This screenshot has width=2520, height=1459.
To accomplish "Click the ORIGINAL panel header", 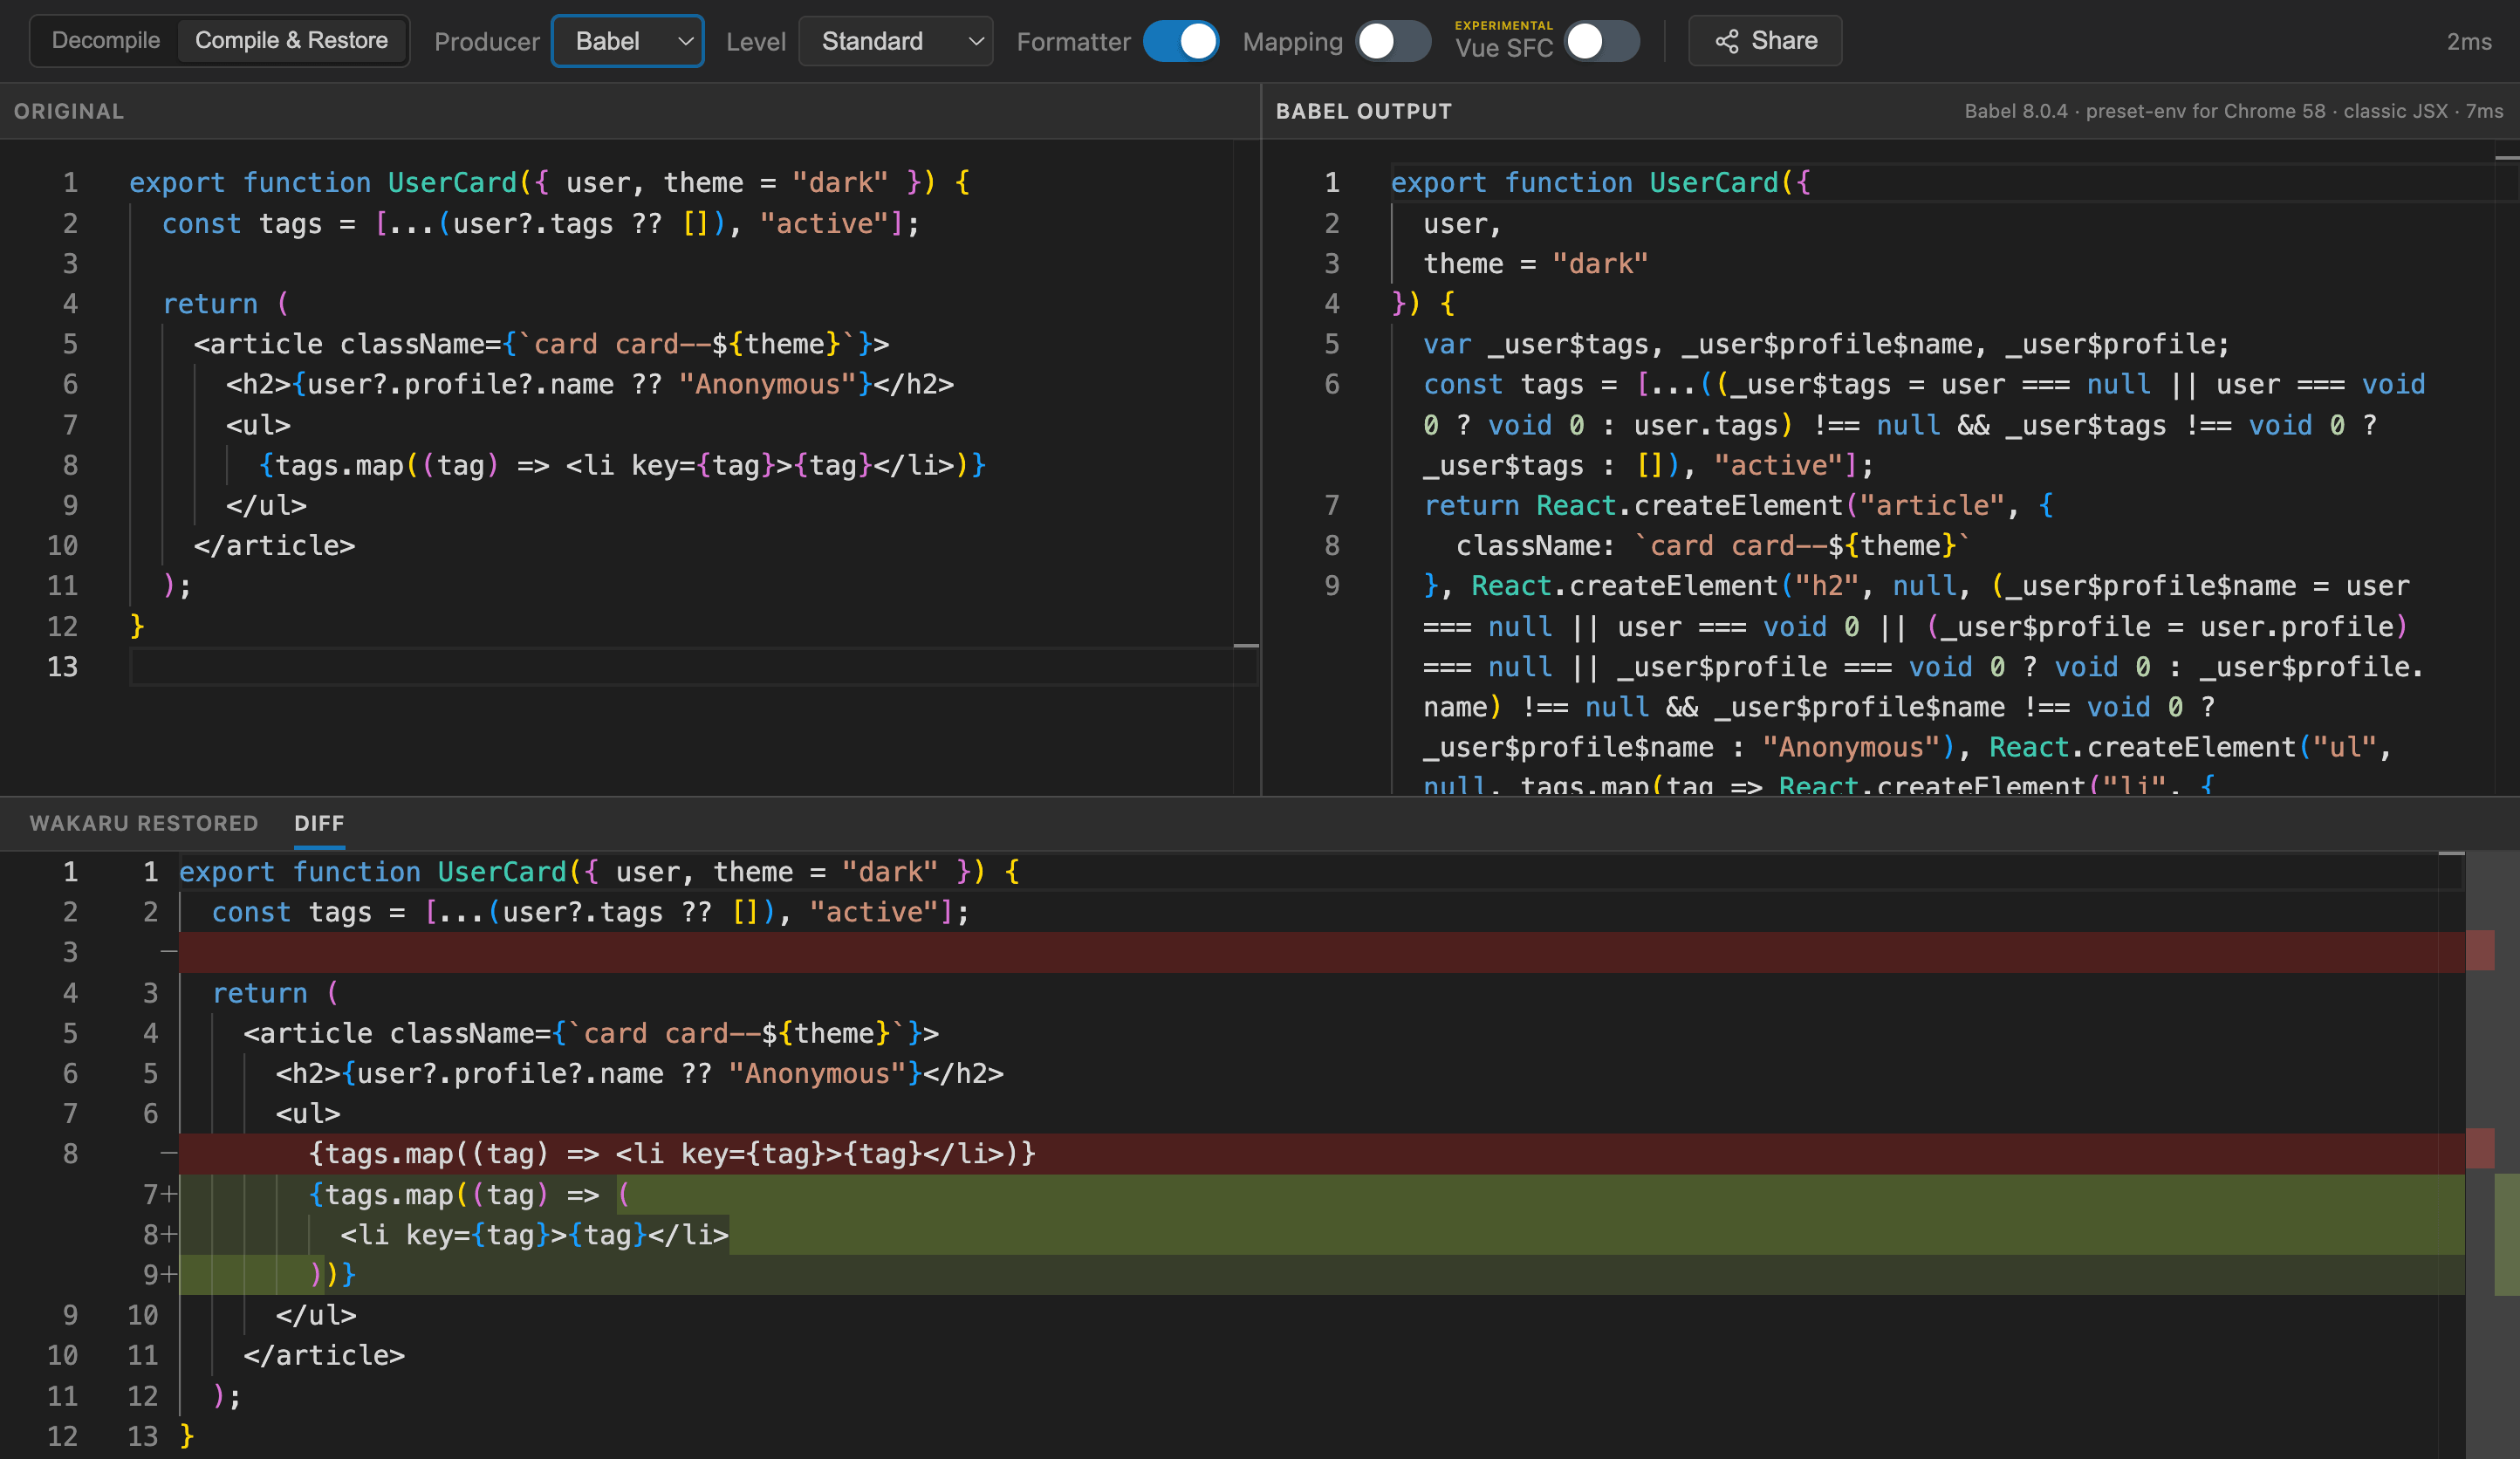I will pyautogui.click(x=69, y=111).
